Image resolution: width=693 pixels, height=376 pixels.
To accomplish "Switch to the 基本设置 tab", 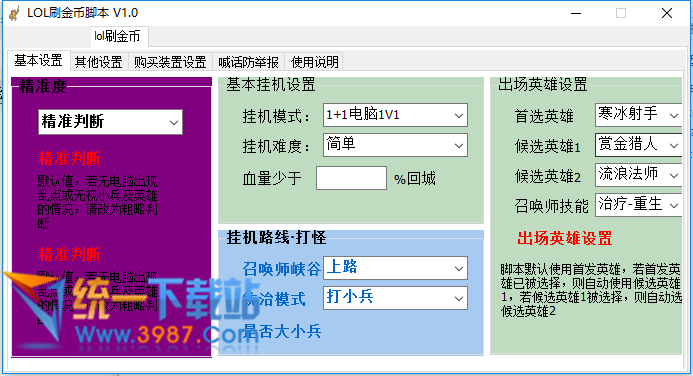I will pos(38,61).
